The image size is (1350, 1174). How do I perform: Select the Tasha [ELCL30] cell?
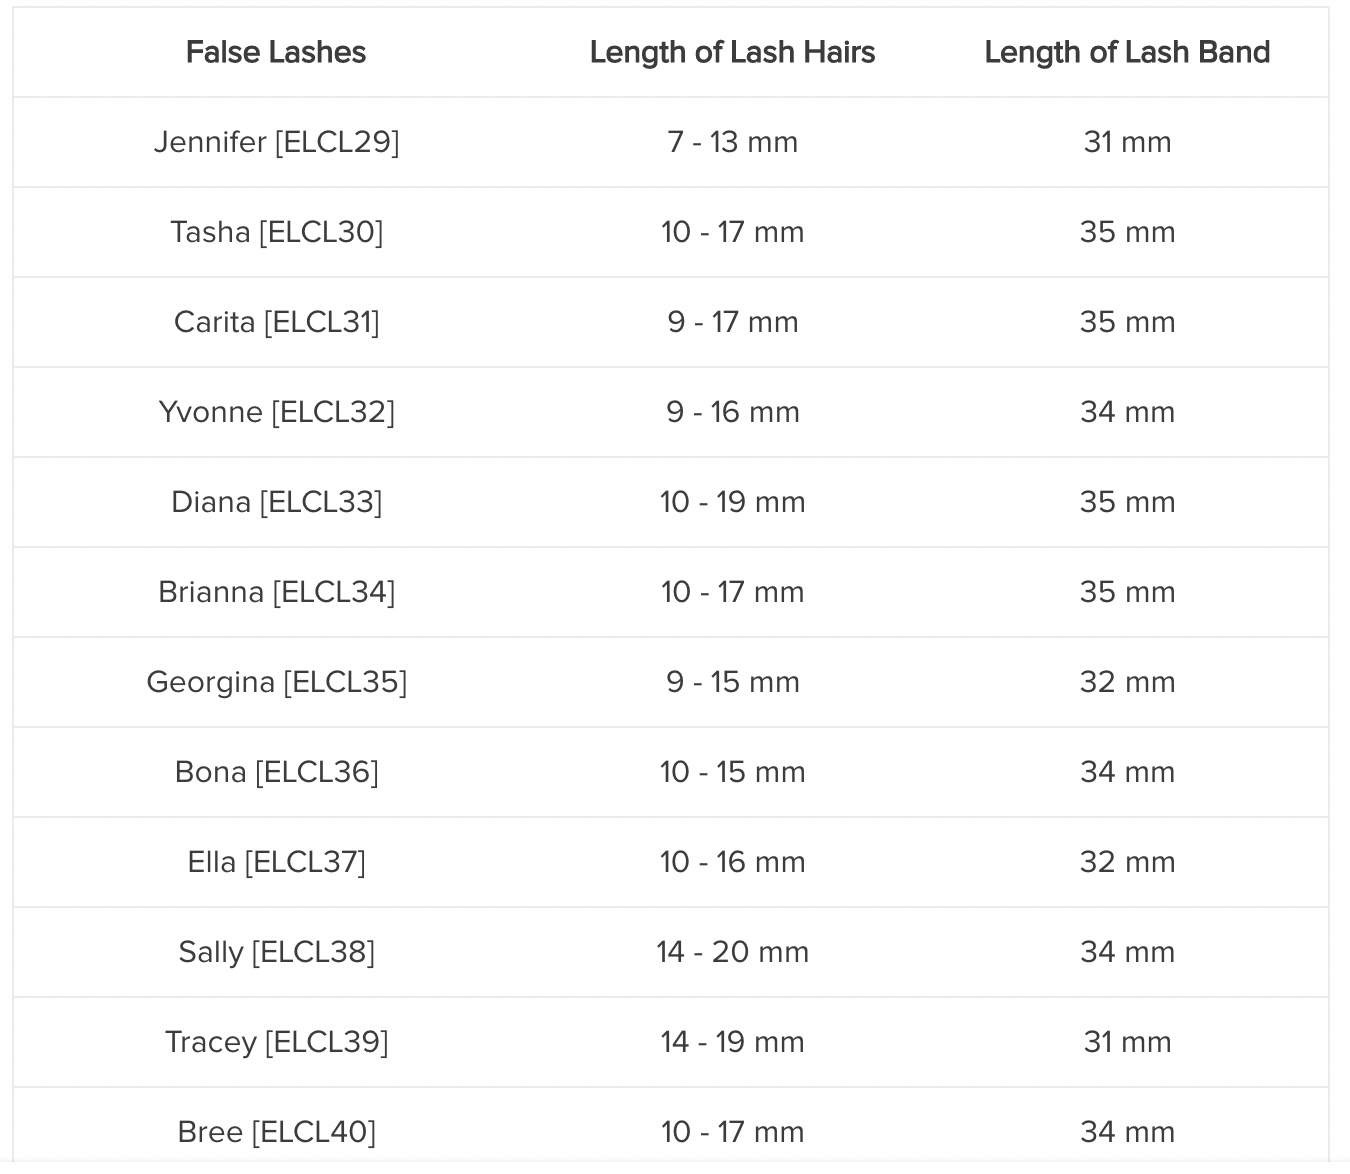276,232
